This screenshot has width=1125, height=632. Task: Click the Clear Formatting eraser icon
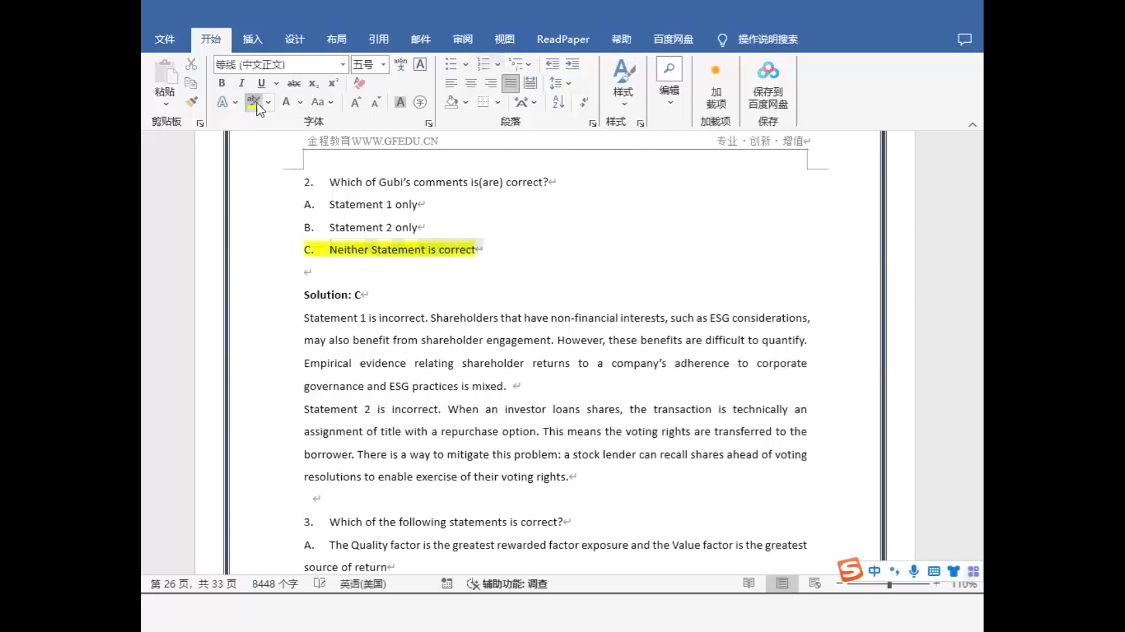359,84
